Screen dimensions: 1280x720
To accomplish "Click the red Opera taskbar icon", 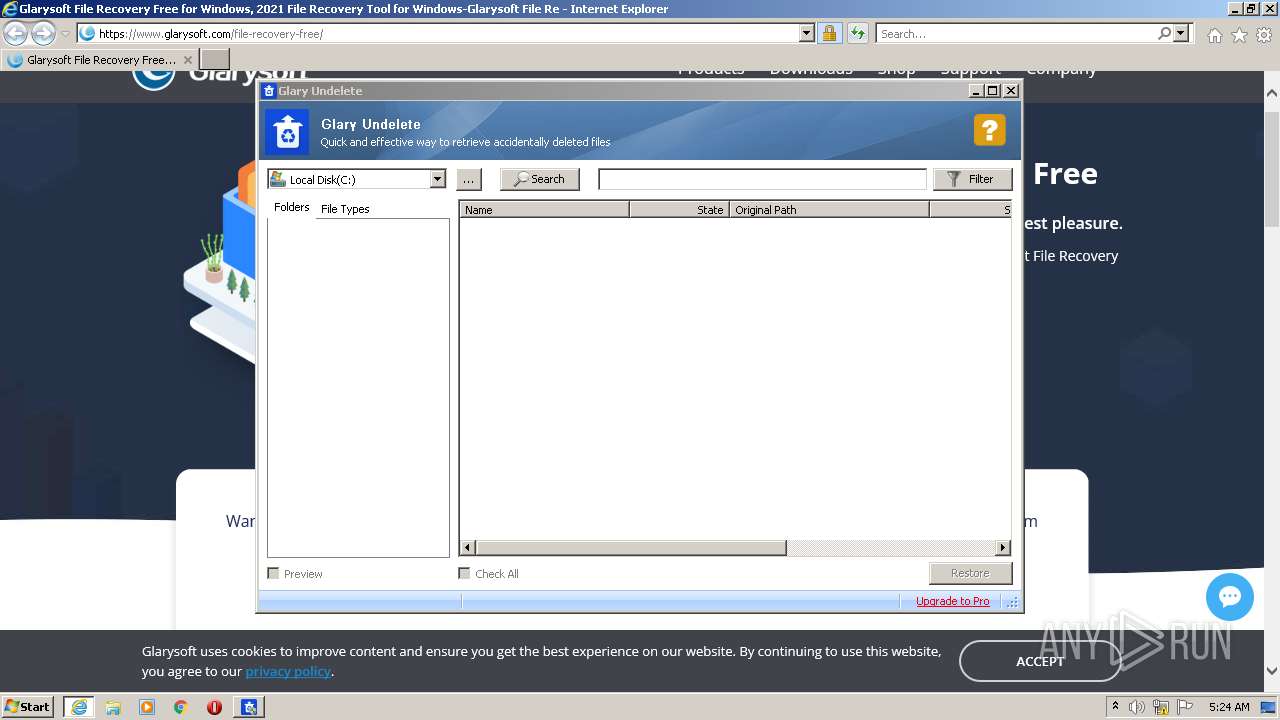I will 214,707.
